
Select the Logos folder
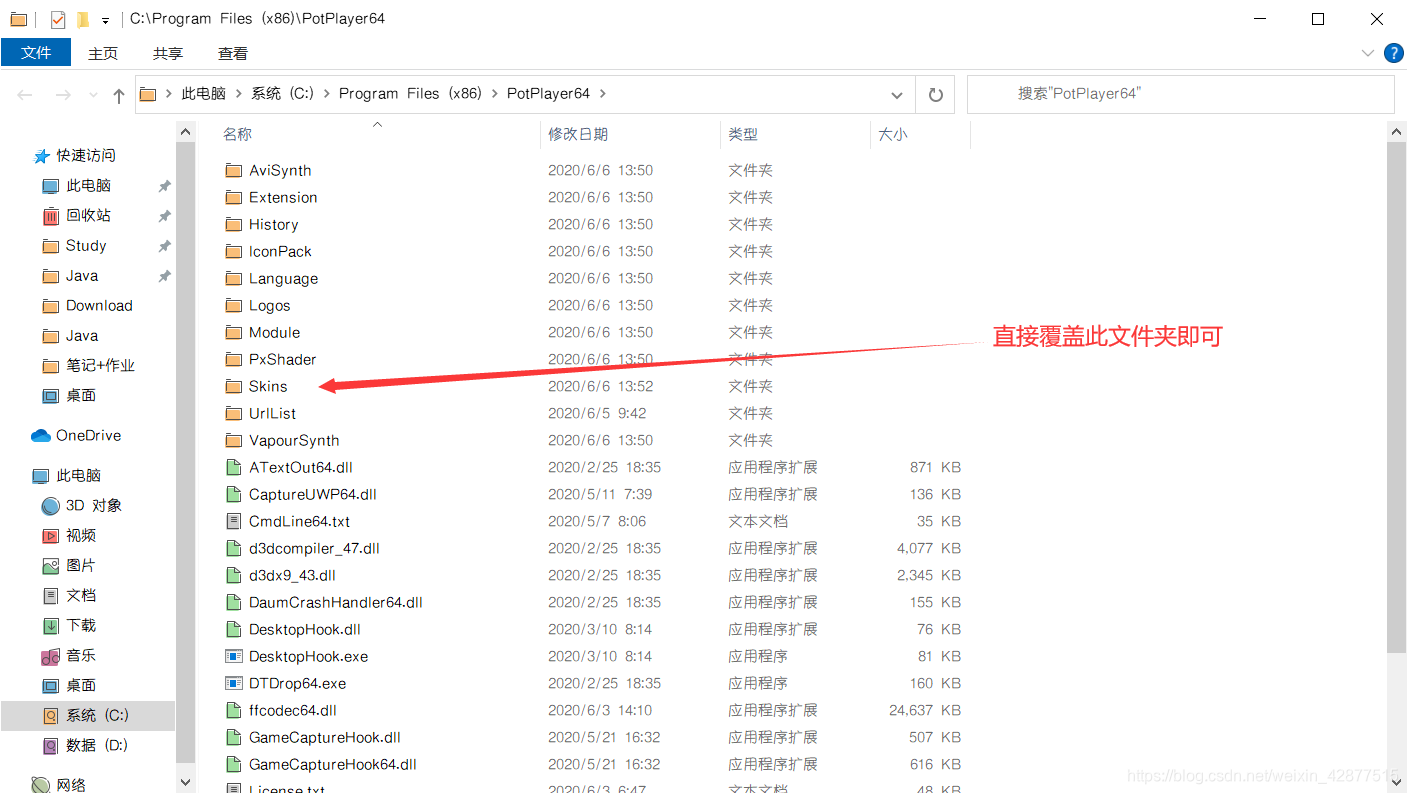(x=269, y=305)
